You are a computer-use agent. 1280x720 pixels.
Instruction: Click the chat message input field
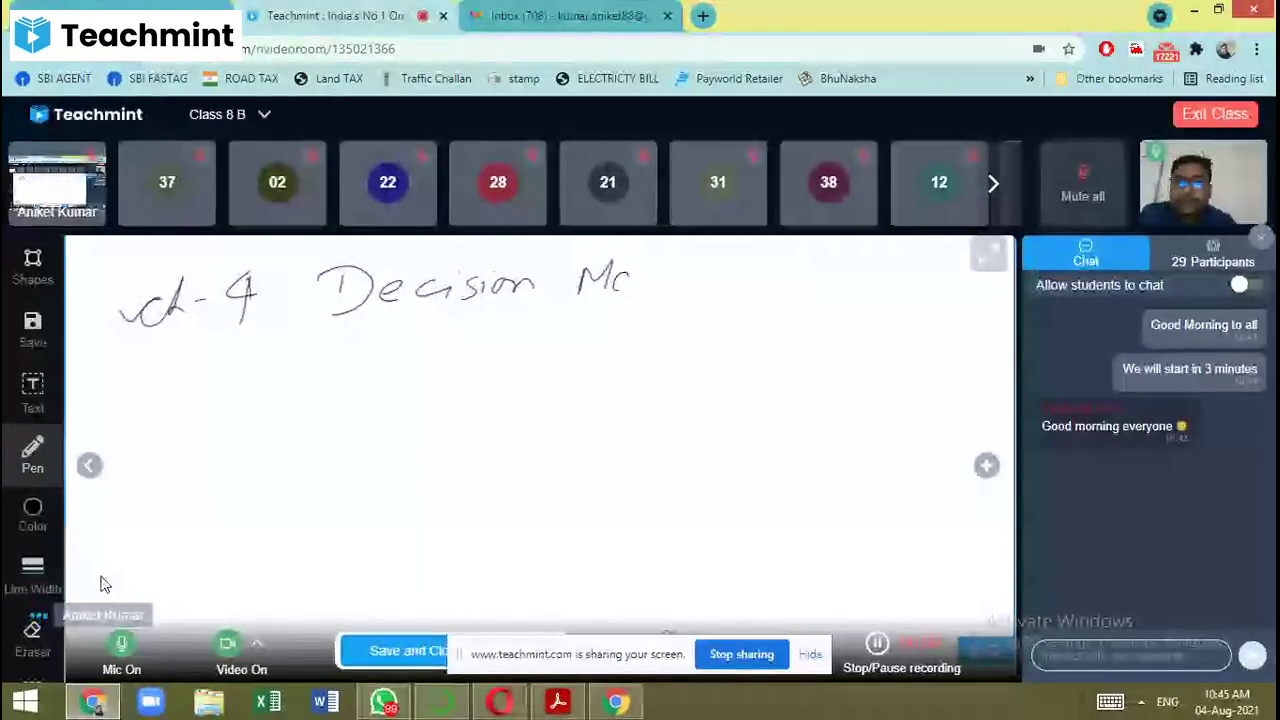click(1131, 655)
